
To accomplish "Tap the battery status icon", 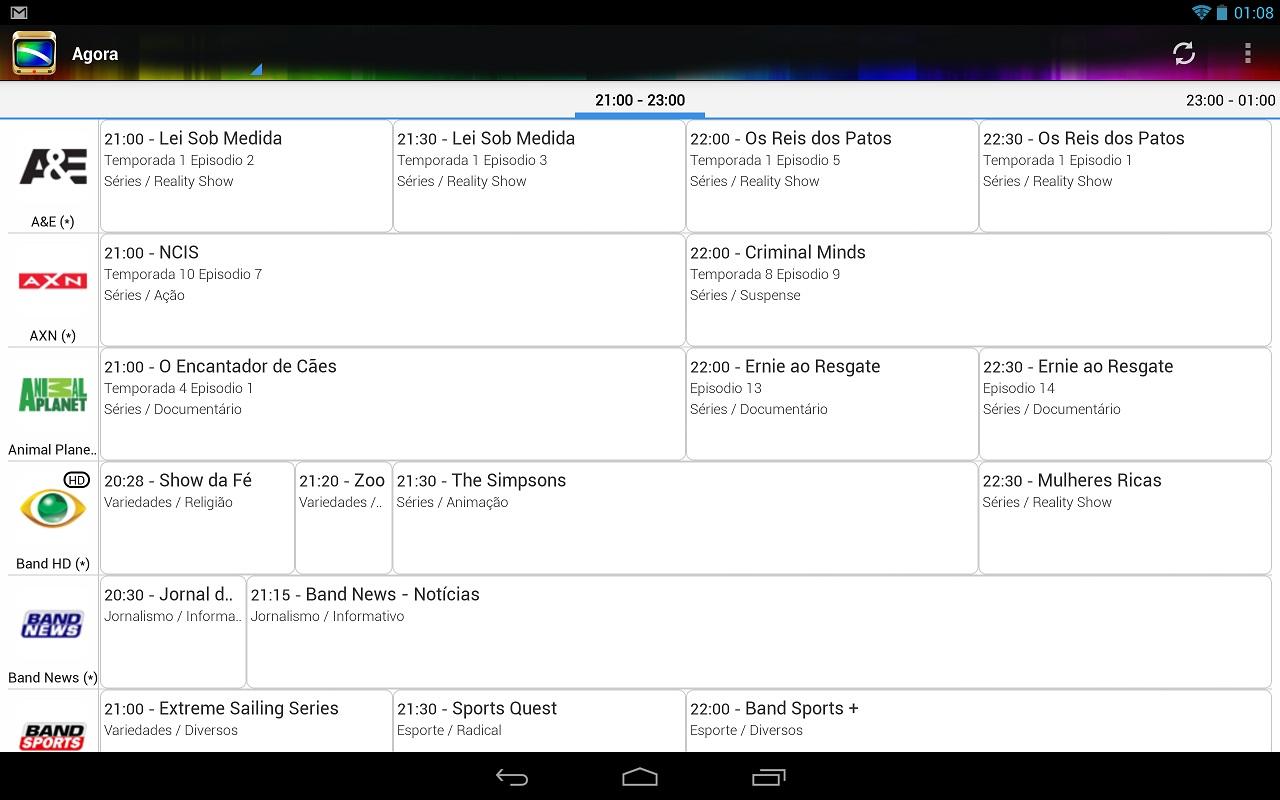I will (1221, 12).
